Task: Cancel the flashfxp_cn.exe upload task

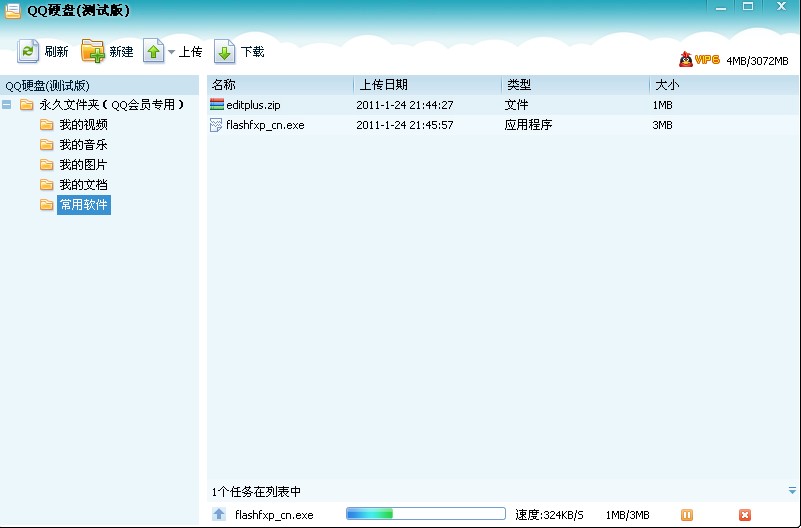Action: pos(745,515)
